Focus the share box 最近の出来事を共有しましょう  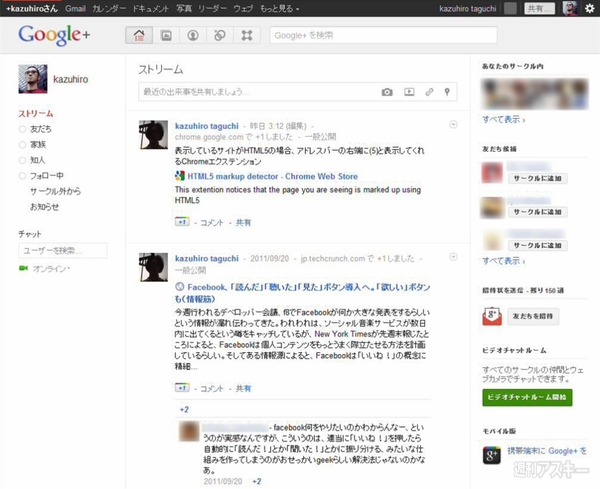(298, 92)
